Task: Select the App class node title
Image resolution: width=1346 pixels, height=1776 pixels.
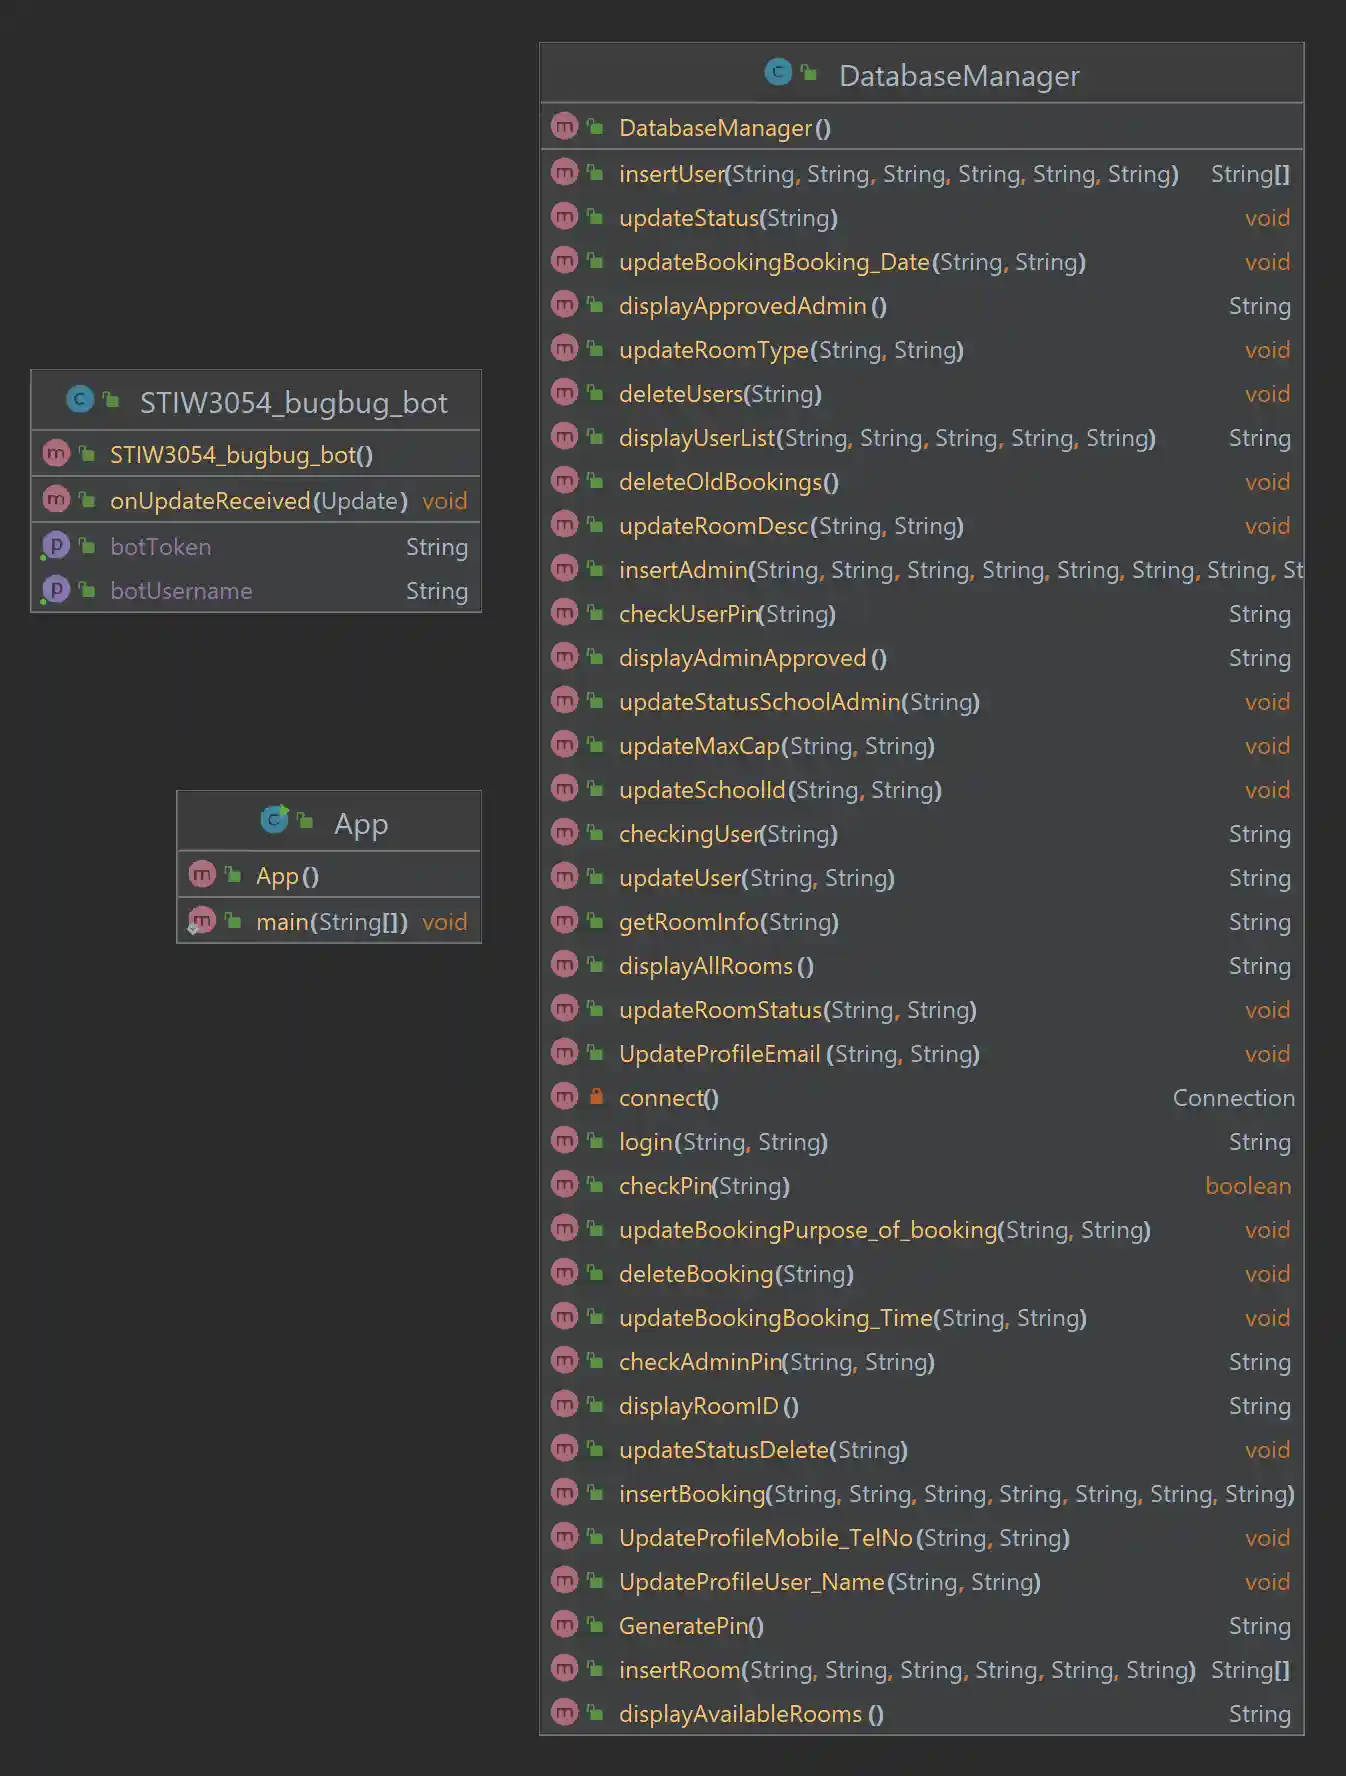Action: (x=360, y=824)
